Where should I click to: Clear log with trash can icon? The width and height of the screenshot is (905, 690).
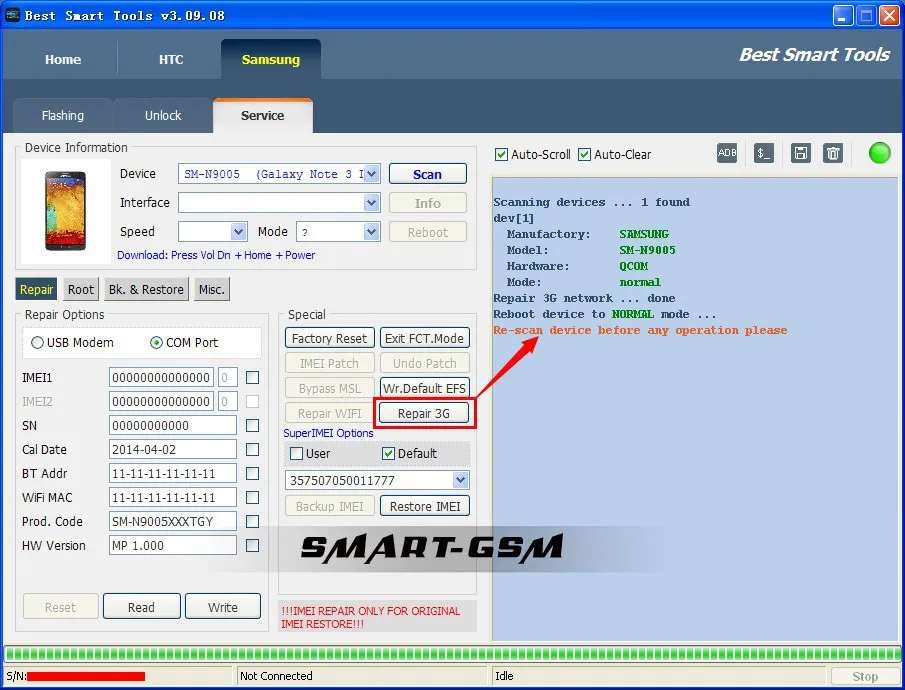833,153
